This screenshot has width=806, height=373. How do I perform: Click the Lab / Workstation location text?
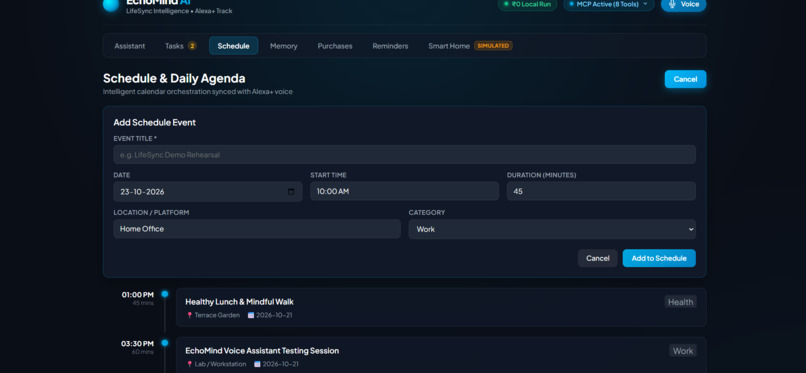click(x=220, y=364)
